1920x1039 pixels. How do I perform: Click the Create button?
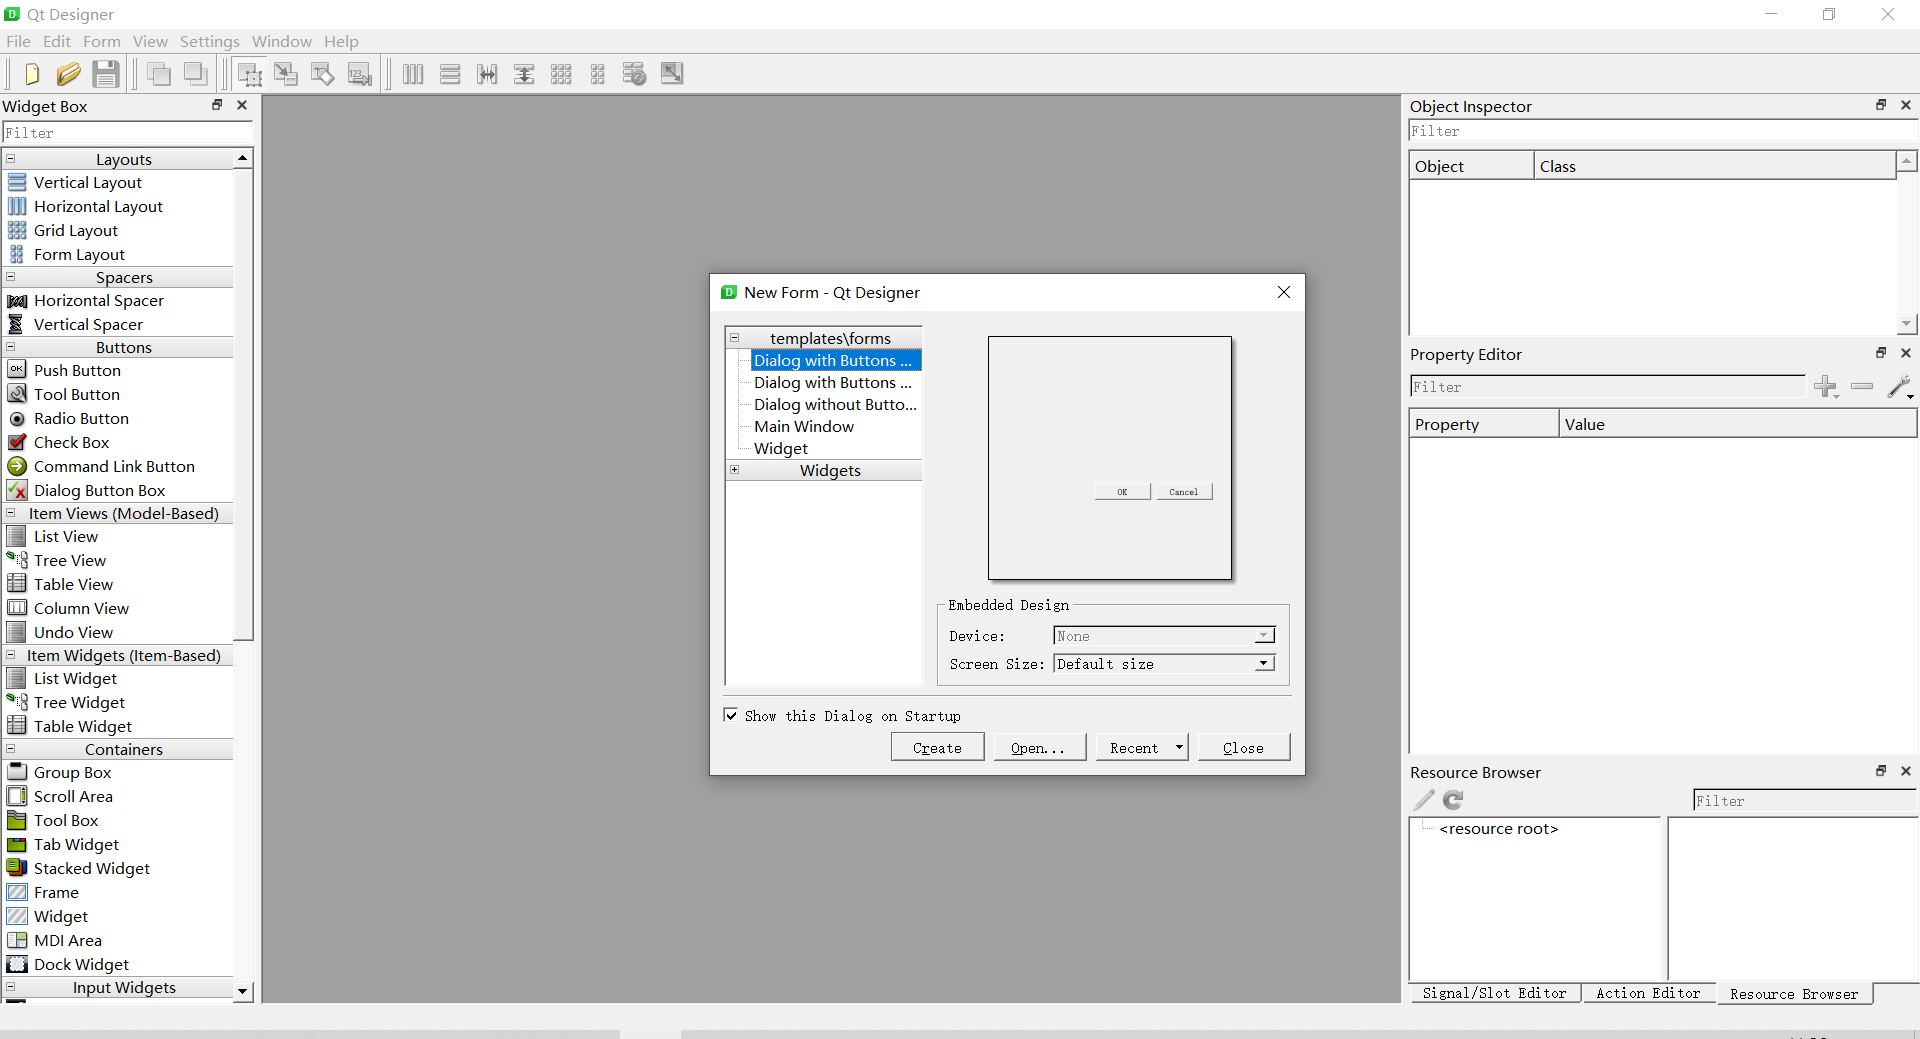pos(937,747)
